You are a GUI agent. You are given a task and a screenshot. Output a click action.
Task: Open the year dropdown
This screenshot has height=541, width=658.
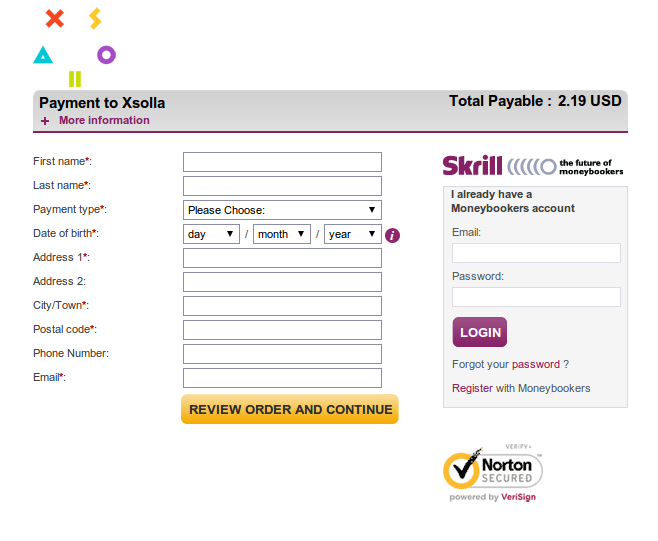coord(352,234)
